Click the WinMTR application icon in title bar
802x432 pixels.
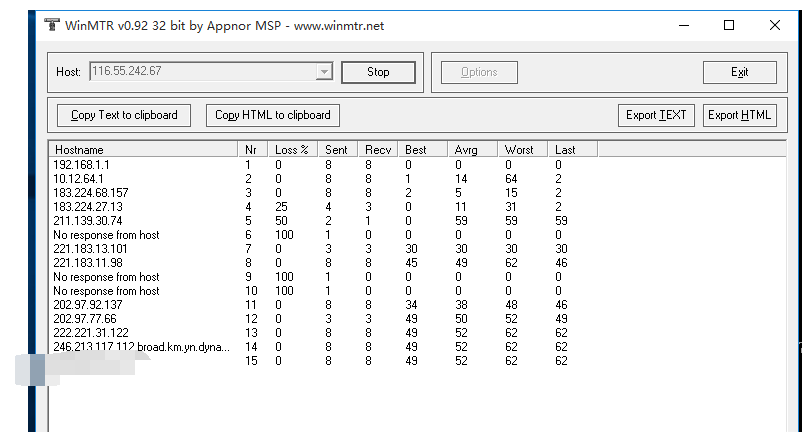coord(50,26)
